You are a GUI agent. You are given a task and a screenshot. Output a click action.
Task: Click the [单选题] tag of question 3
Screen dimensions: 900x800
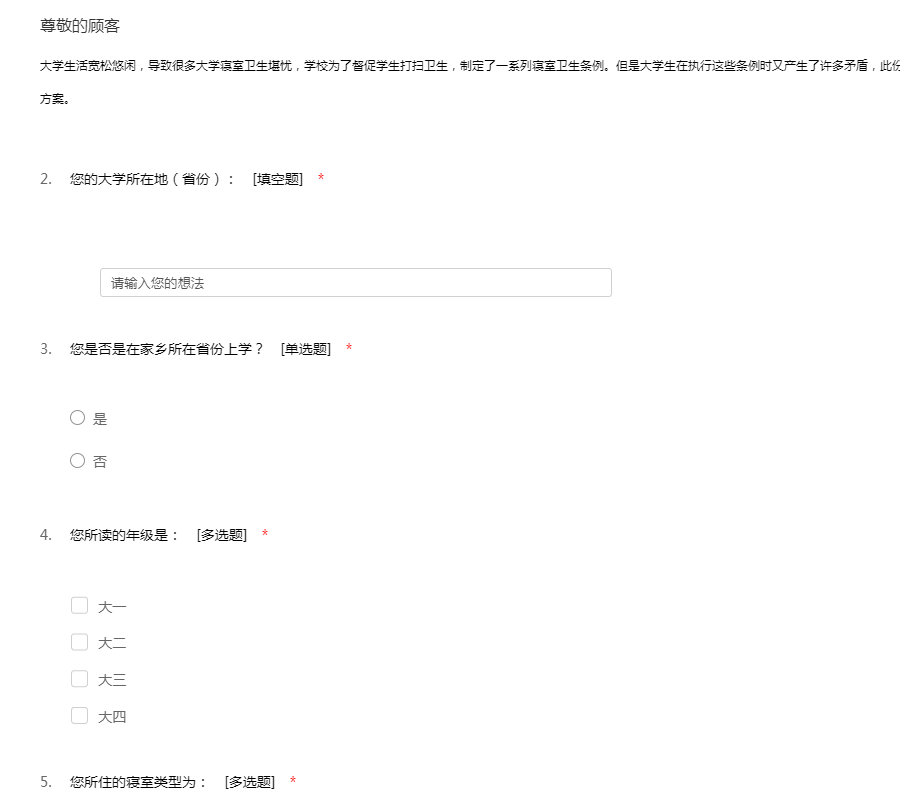click(x=306, y=349)
